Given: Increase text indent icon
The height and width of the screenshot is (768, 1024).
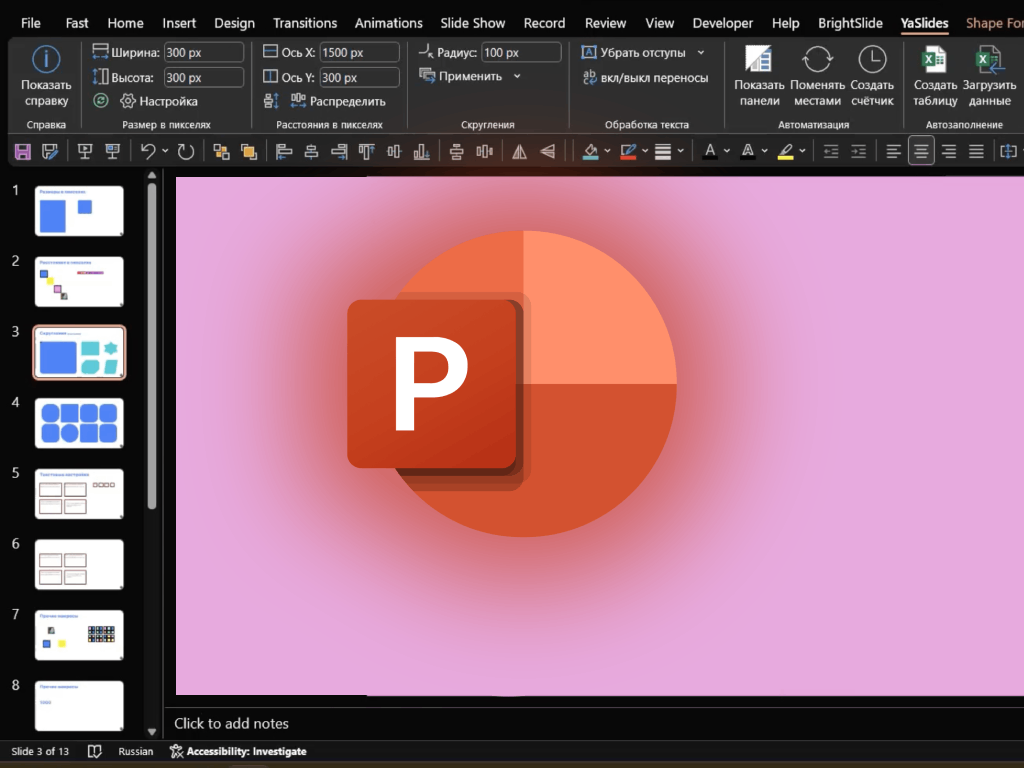Looking at the screenshot, I should tap(858, 152).
